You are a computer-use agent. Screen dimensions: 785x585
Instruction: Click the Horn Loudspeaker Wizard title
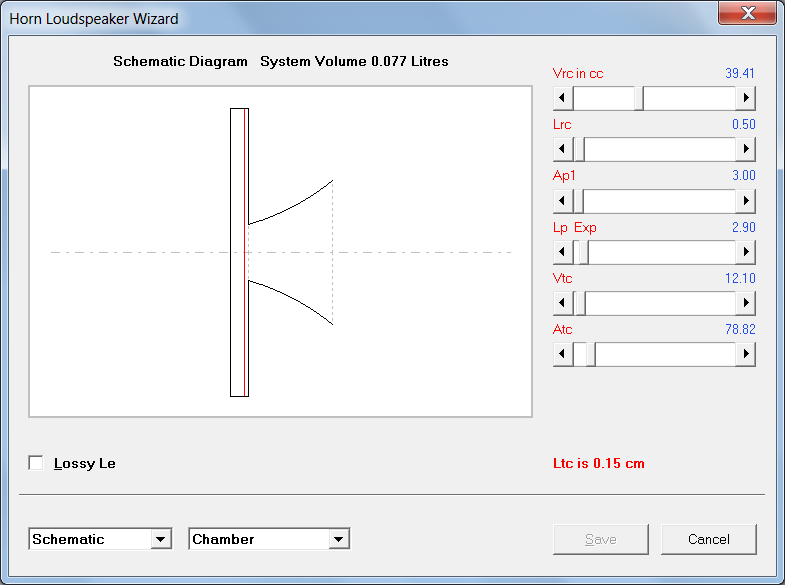pos(94,19)
